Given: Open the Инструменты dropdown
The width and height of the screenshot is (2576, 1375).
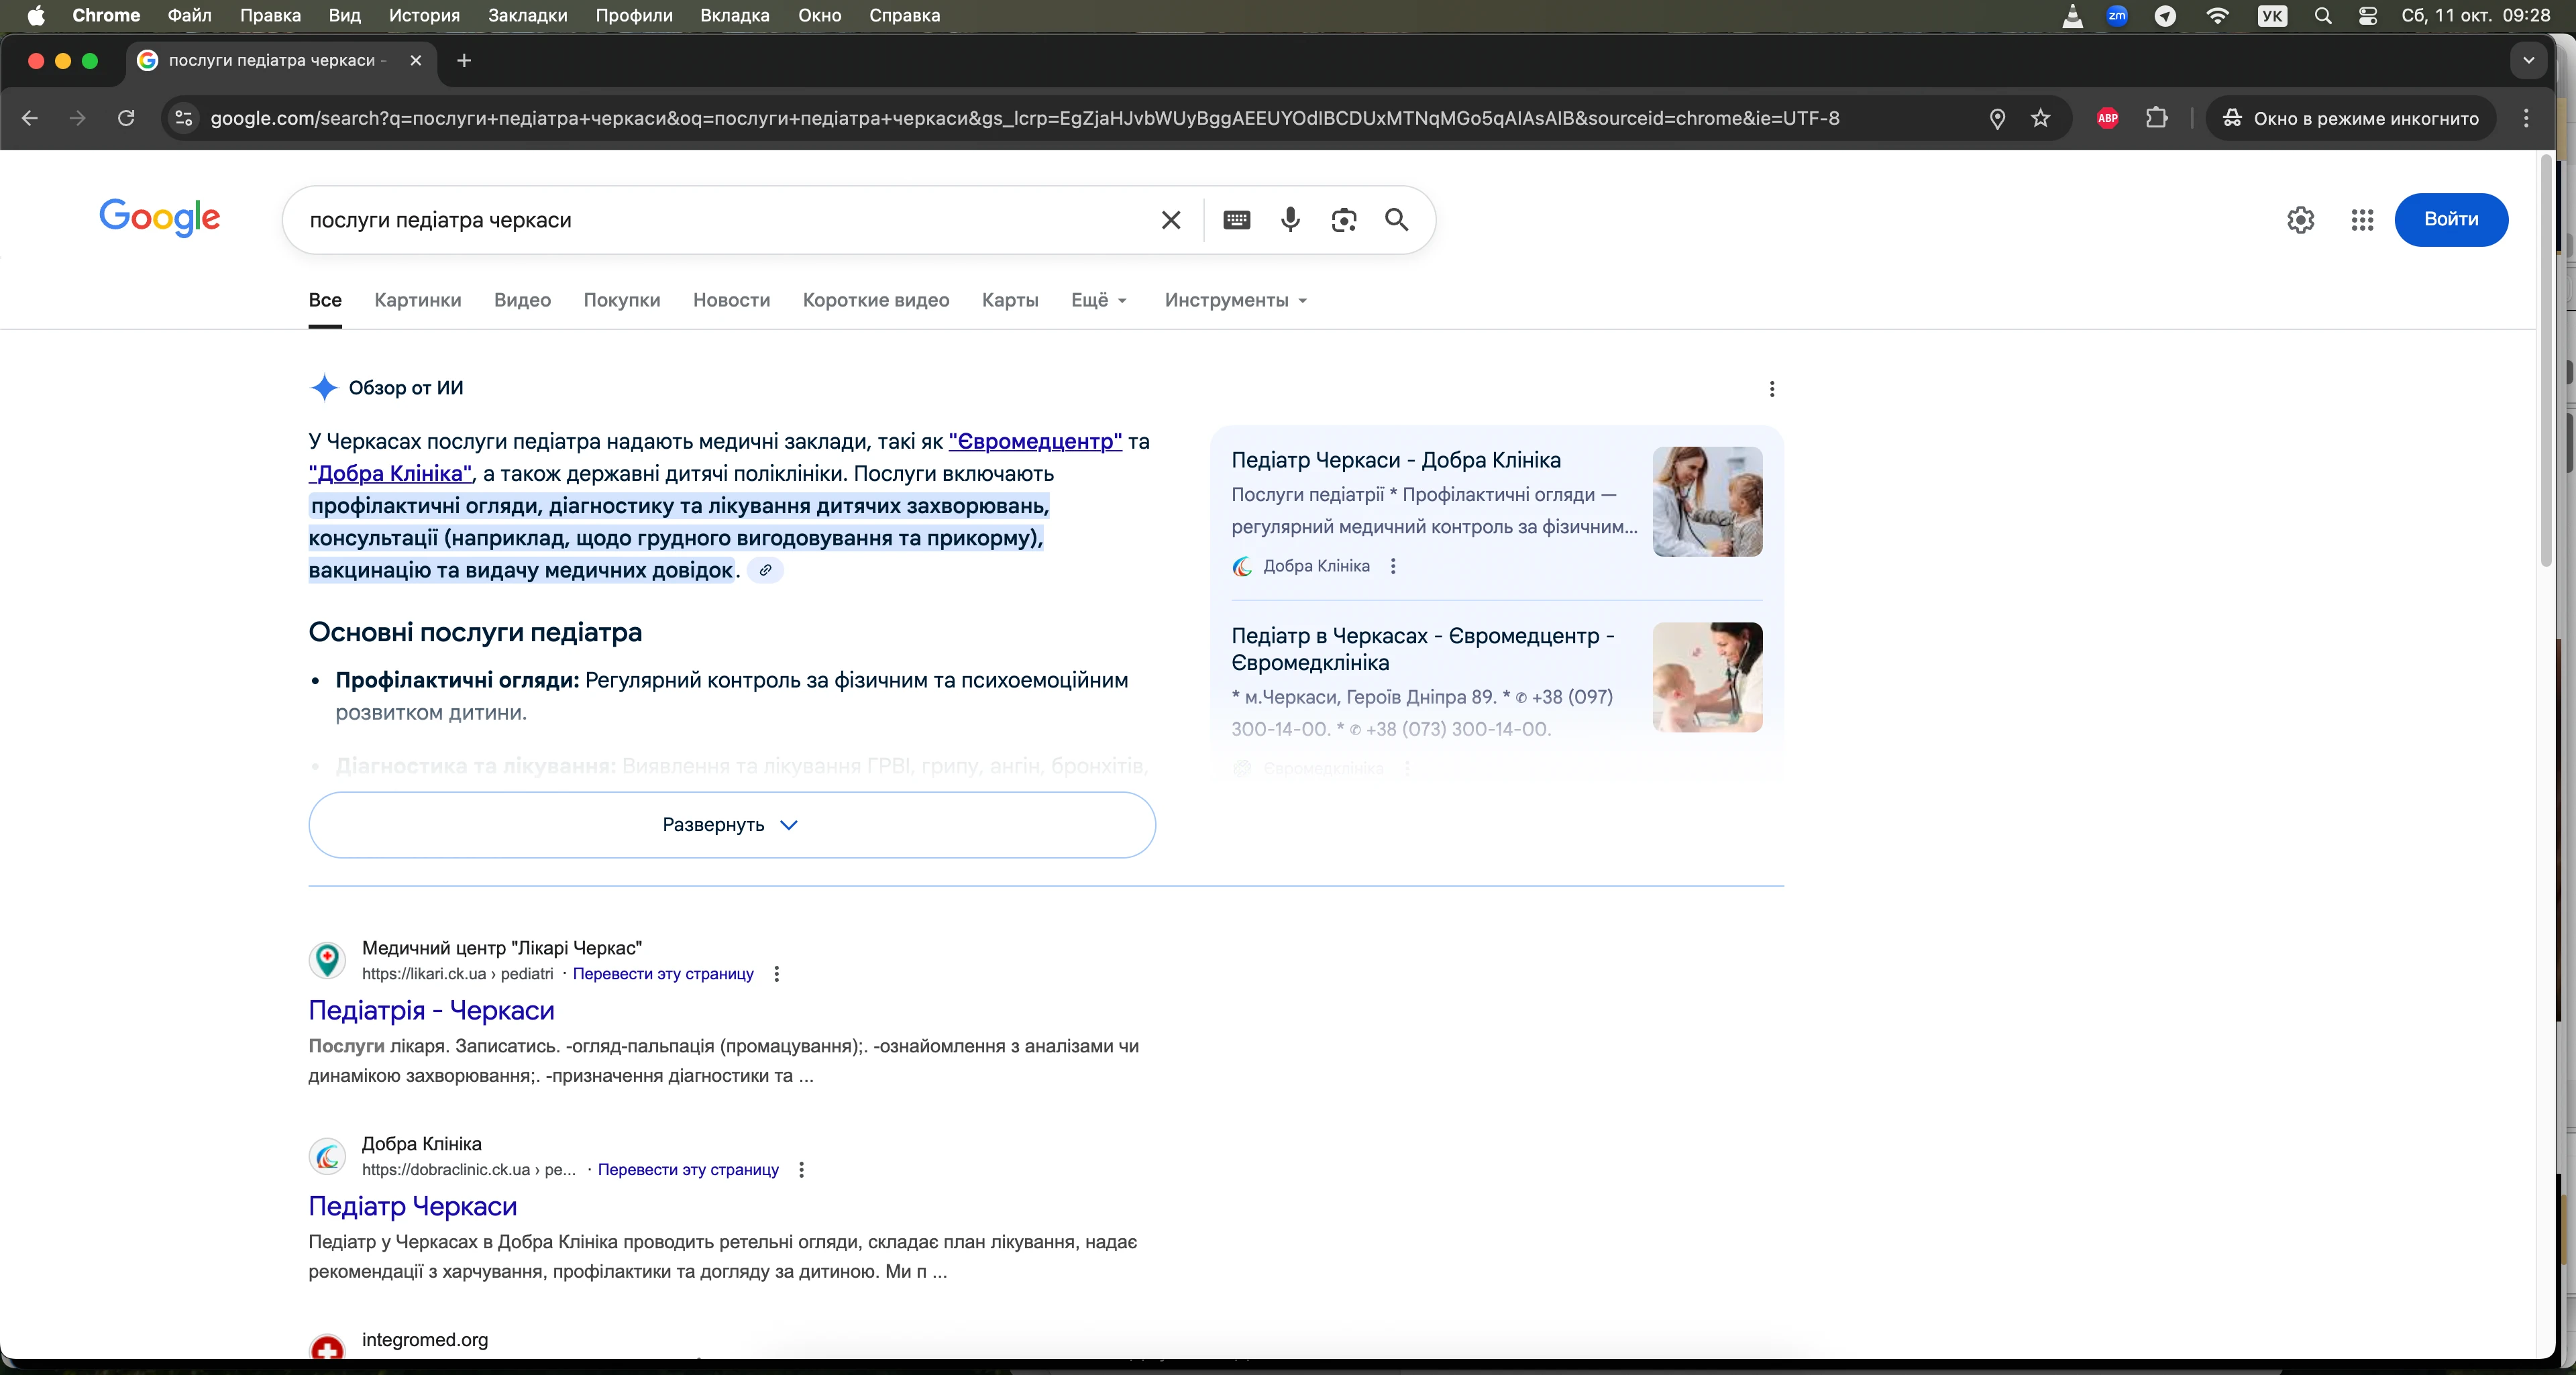Looking at the screenshot, I should click(1235, 300).
